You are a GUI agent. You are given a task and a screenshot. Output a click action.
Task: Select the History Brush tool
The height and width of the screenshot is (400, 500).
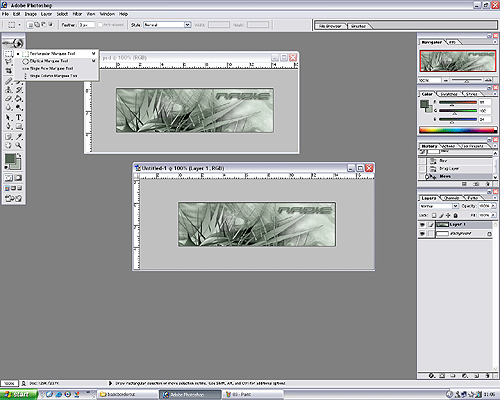point(19,90)
